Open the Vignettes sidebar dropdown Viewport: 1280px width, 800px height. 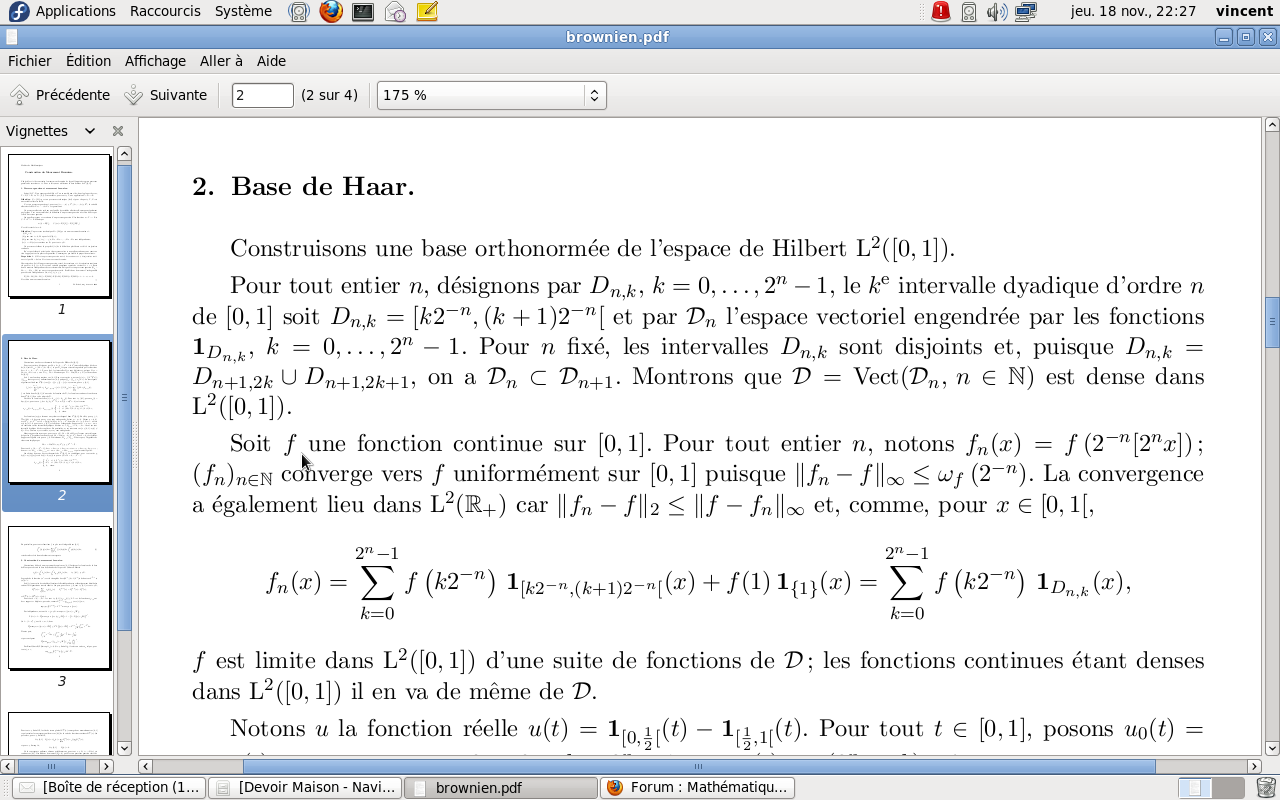[x=90, y=131]
